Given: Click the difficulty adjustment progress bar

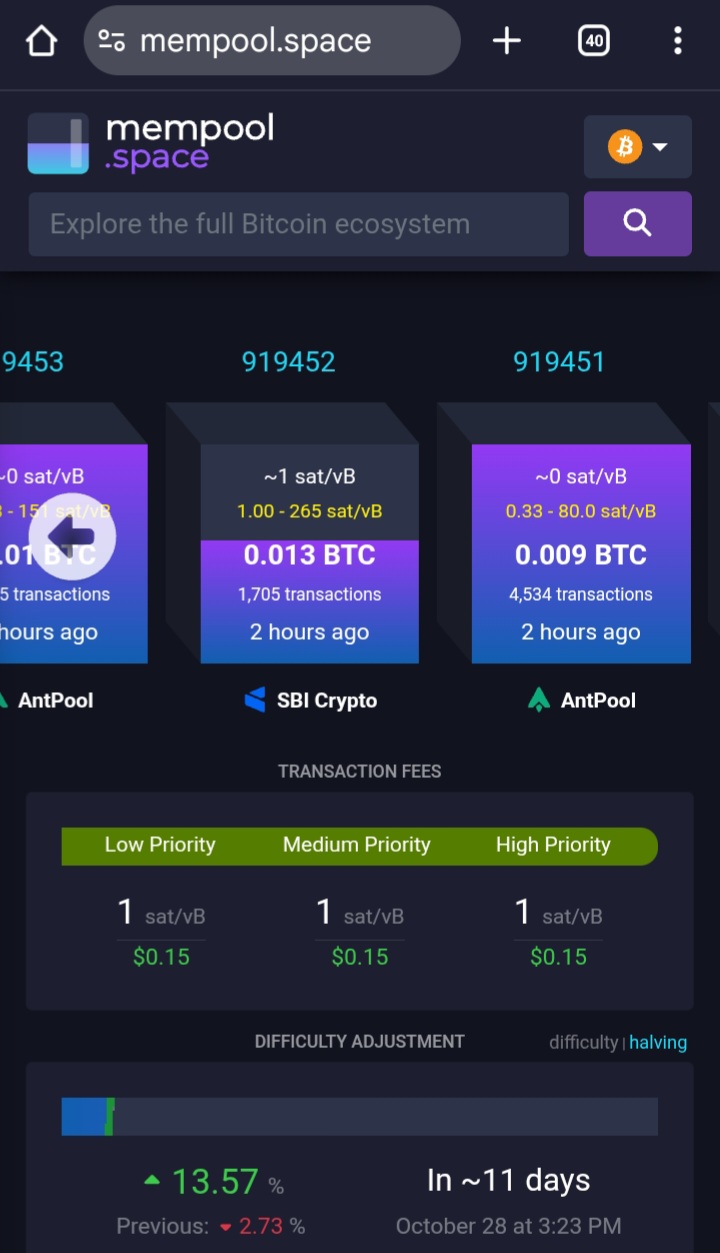Looking at the screenshot, I should coord(359,1116).
